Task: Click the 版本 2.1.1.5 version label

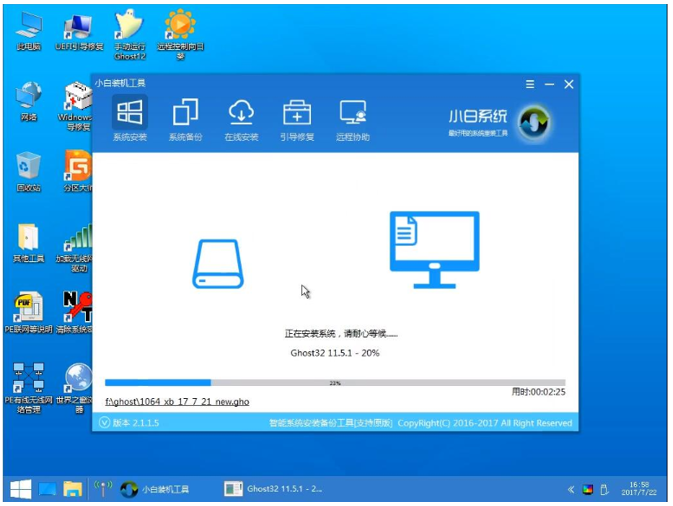Action: point(135,423)
